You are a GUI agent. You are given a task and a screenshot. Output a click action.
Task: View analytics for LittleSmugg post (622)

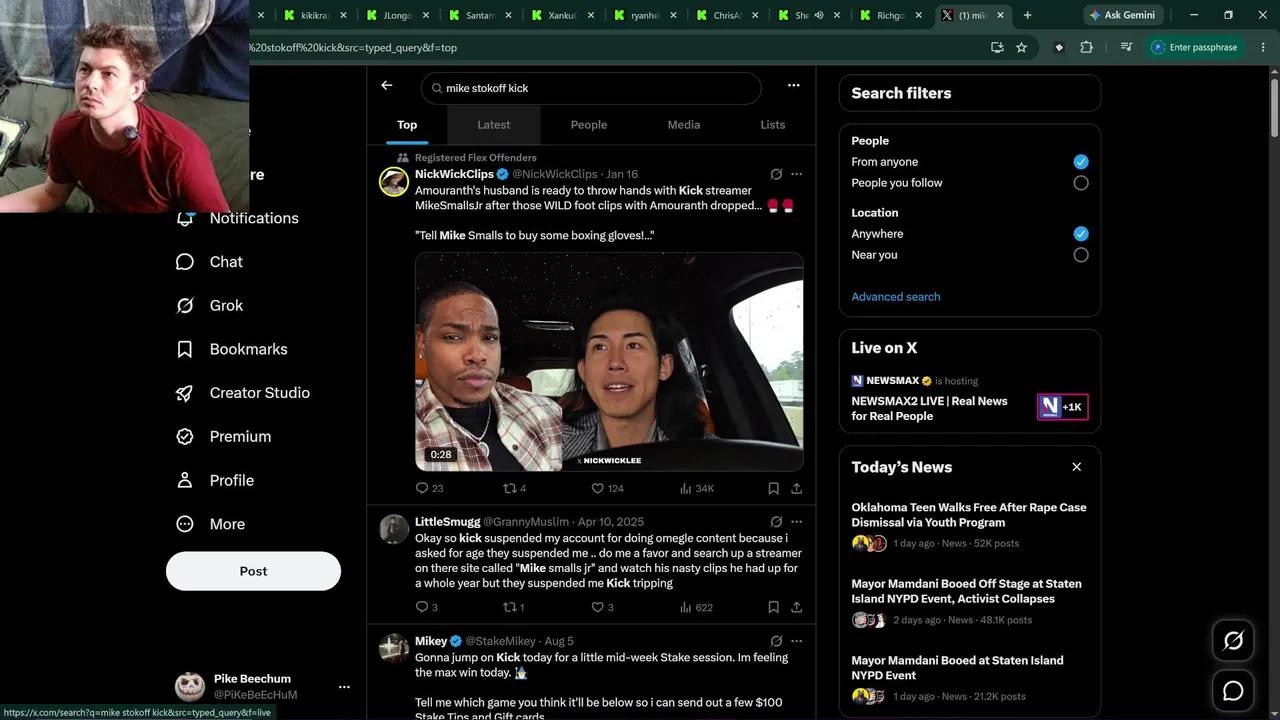[695, 607]
